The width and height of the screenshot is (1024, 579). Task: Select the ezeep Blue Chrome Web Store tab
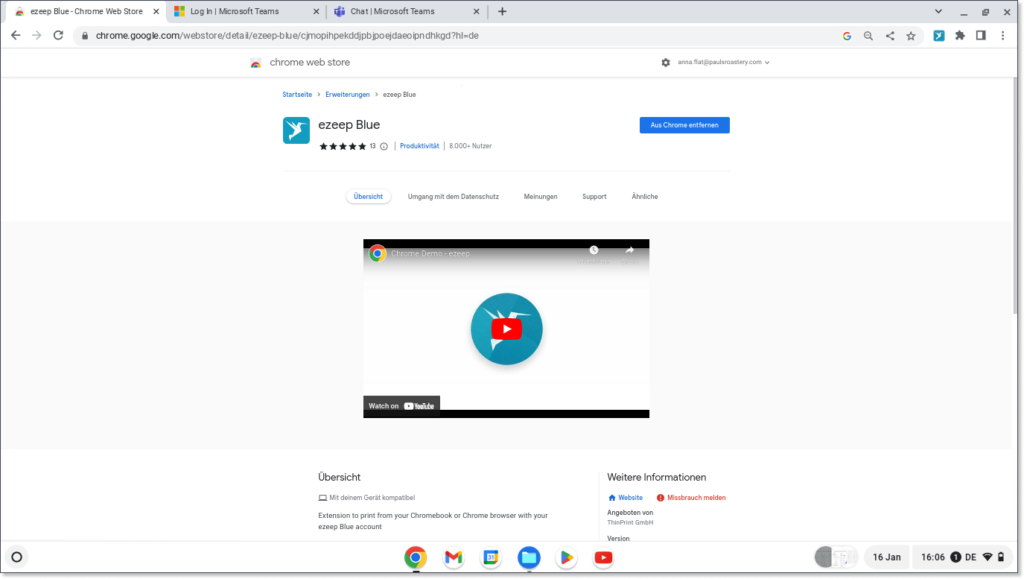87,11
